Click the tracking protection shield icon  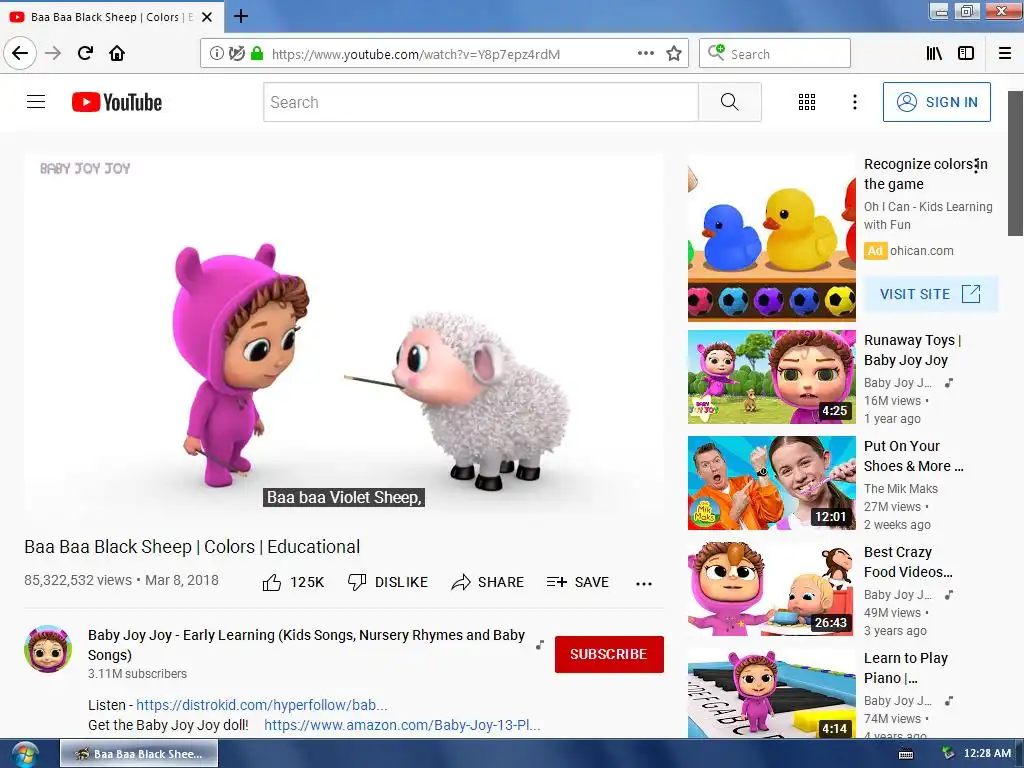tap(236, 54)
